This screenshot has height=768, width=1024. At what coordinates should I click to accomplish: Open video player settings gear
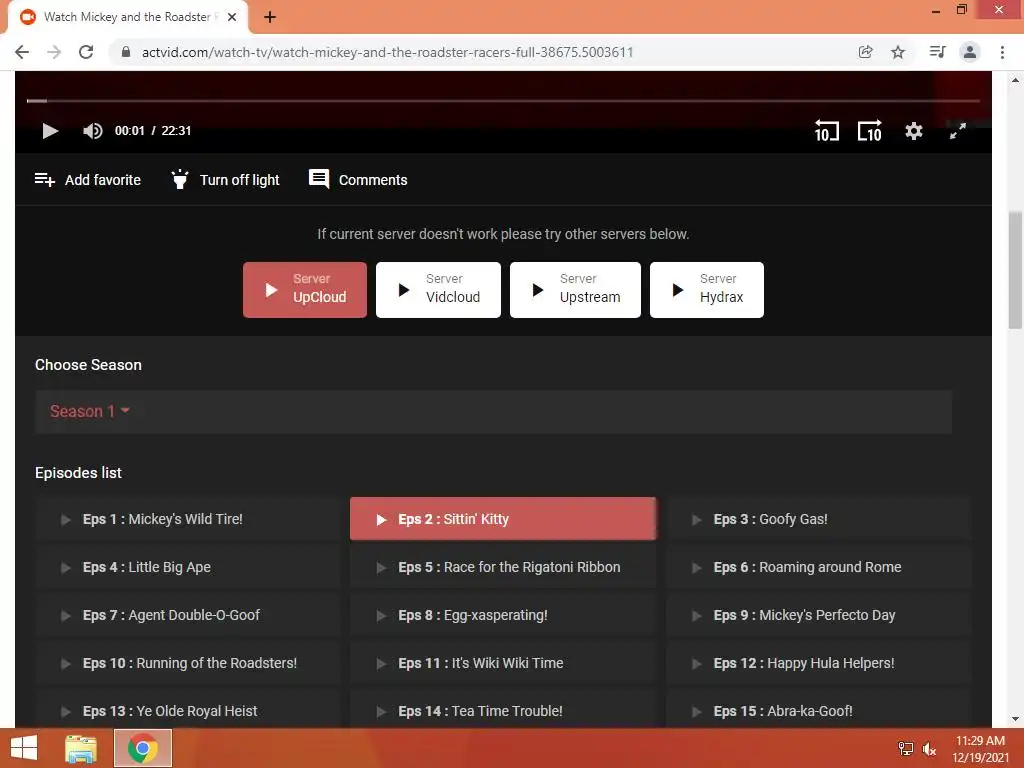pyautogui.click(x=914, y=131)
